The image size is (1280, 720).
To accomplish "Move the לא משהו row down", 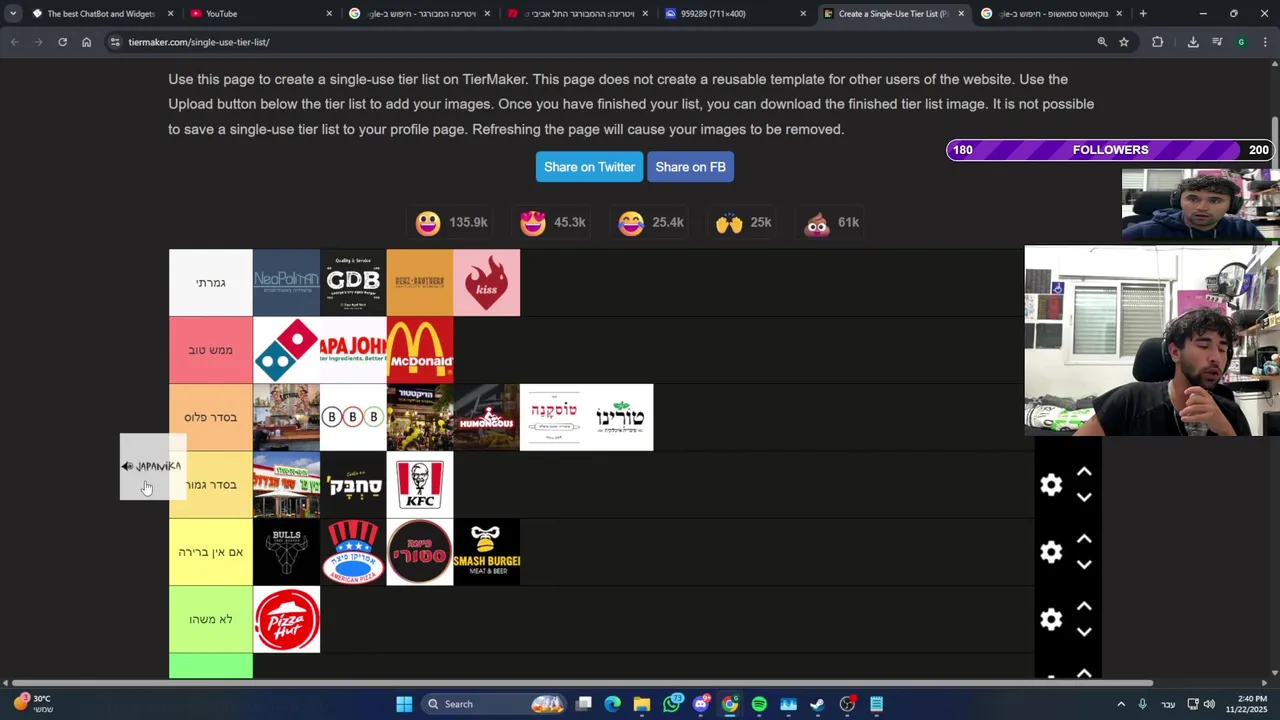I will (x=1084, y=631).
